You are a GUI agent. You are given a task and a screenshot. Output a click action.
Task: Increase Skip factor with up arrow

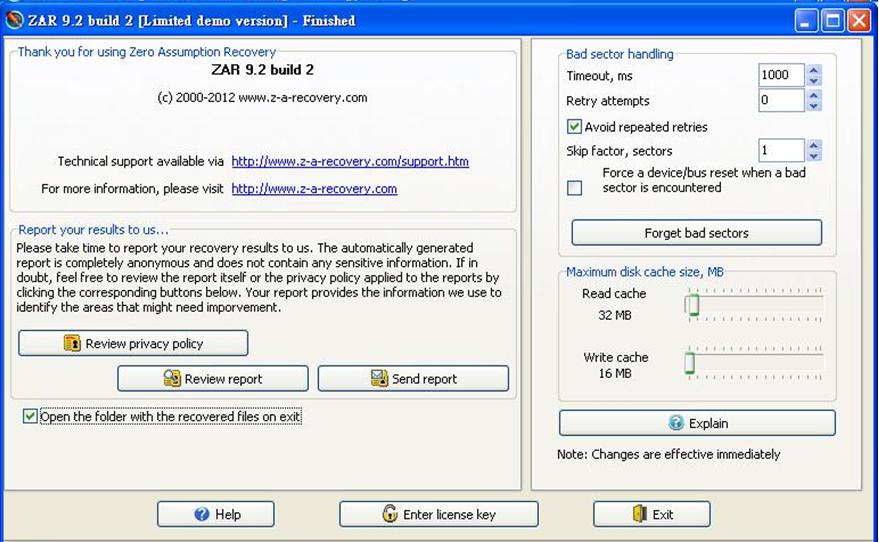(x=814, y=145)
